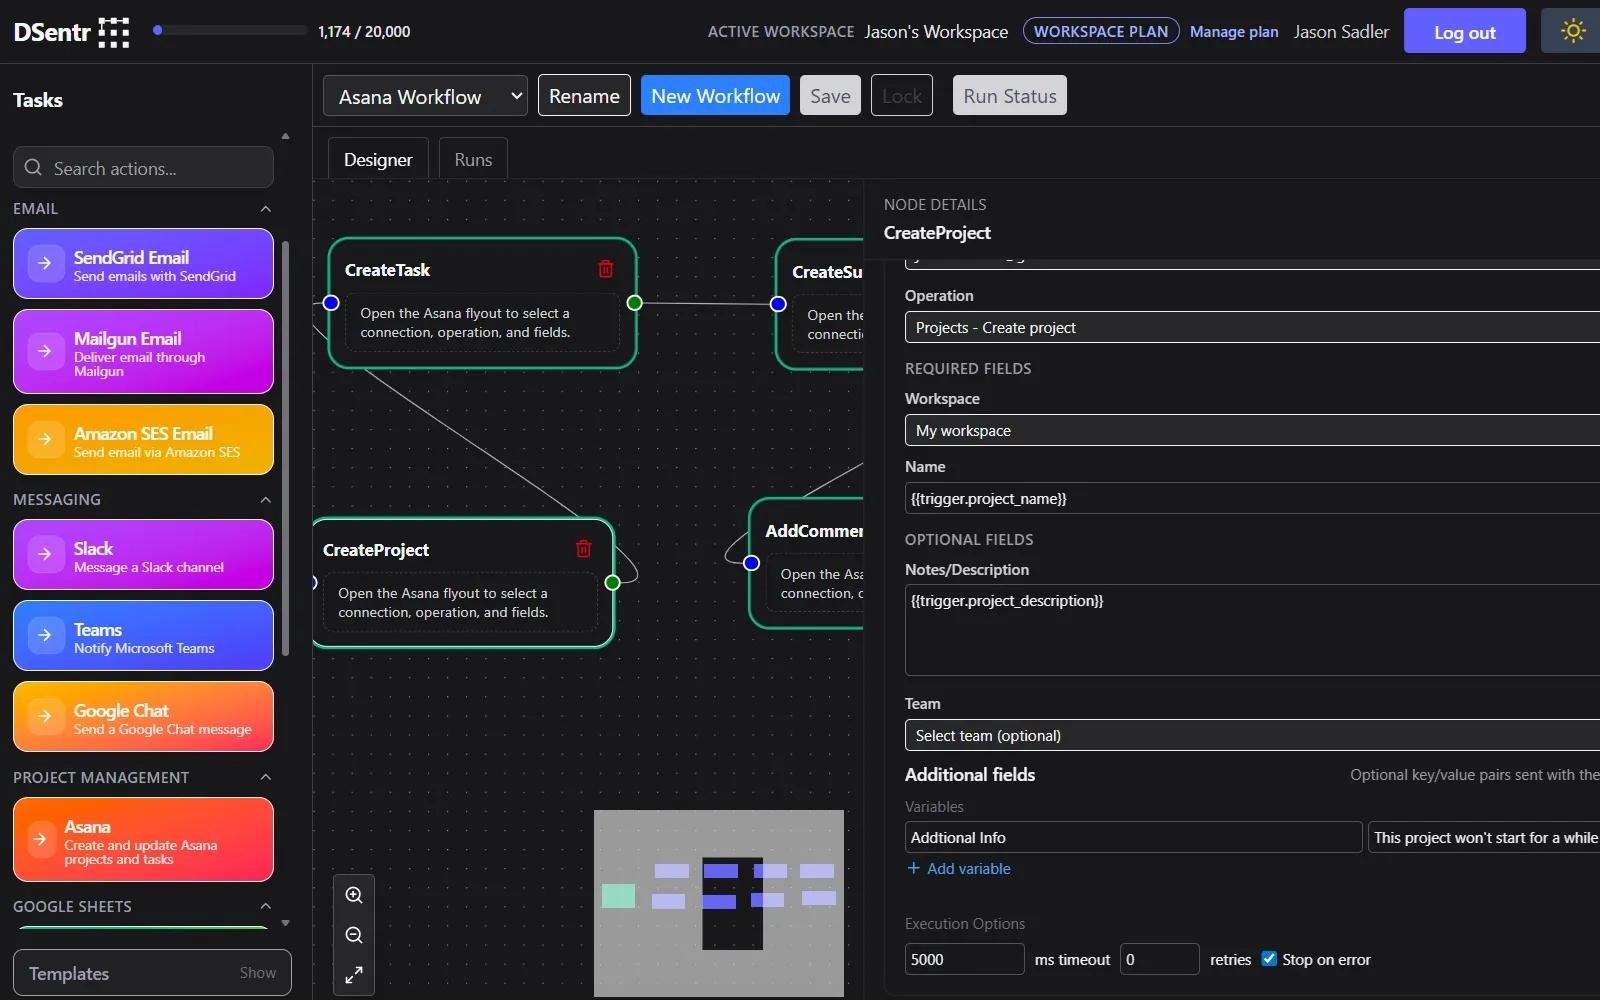Open the Asana Workflow dropdown

(x=425, y=96)
